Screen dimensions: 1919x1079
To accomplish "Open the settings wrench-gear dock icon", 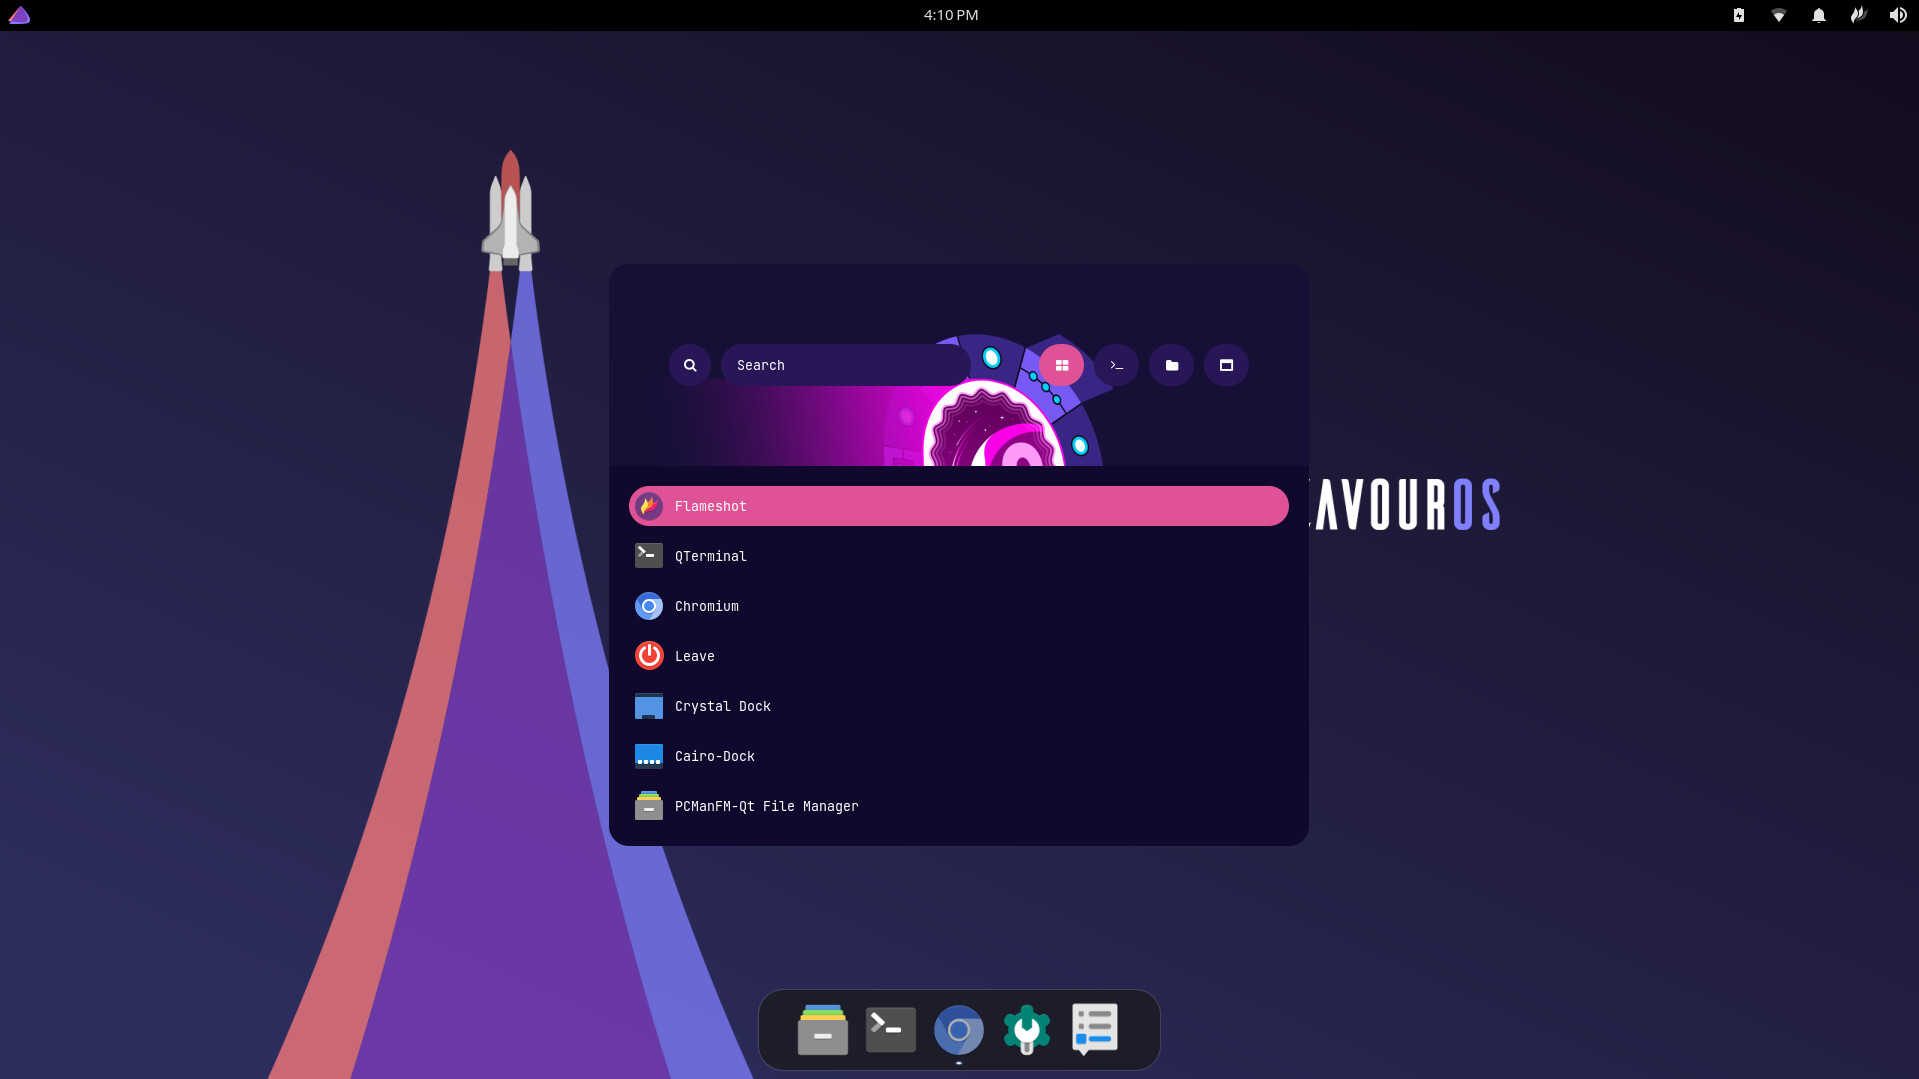I will [x=1026, y=1029].
